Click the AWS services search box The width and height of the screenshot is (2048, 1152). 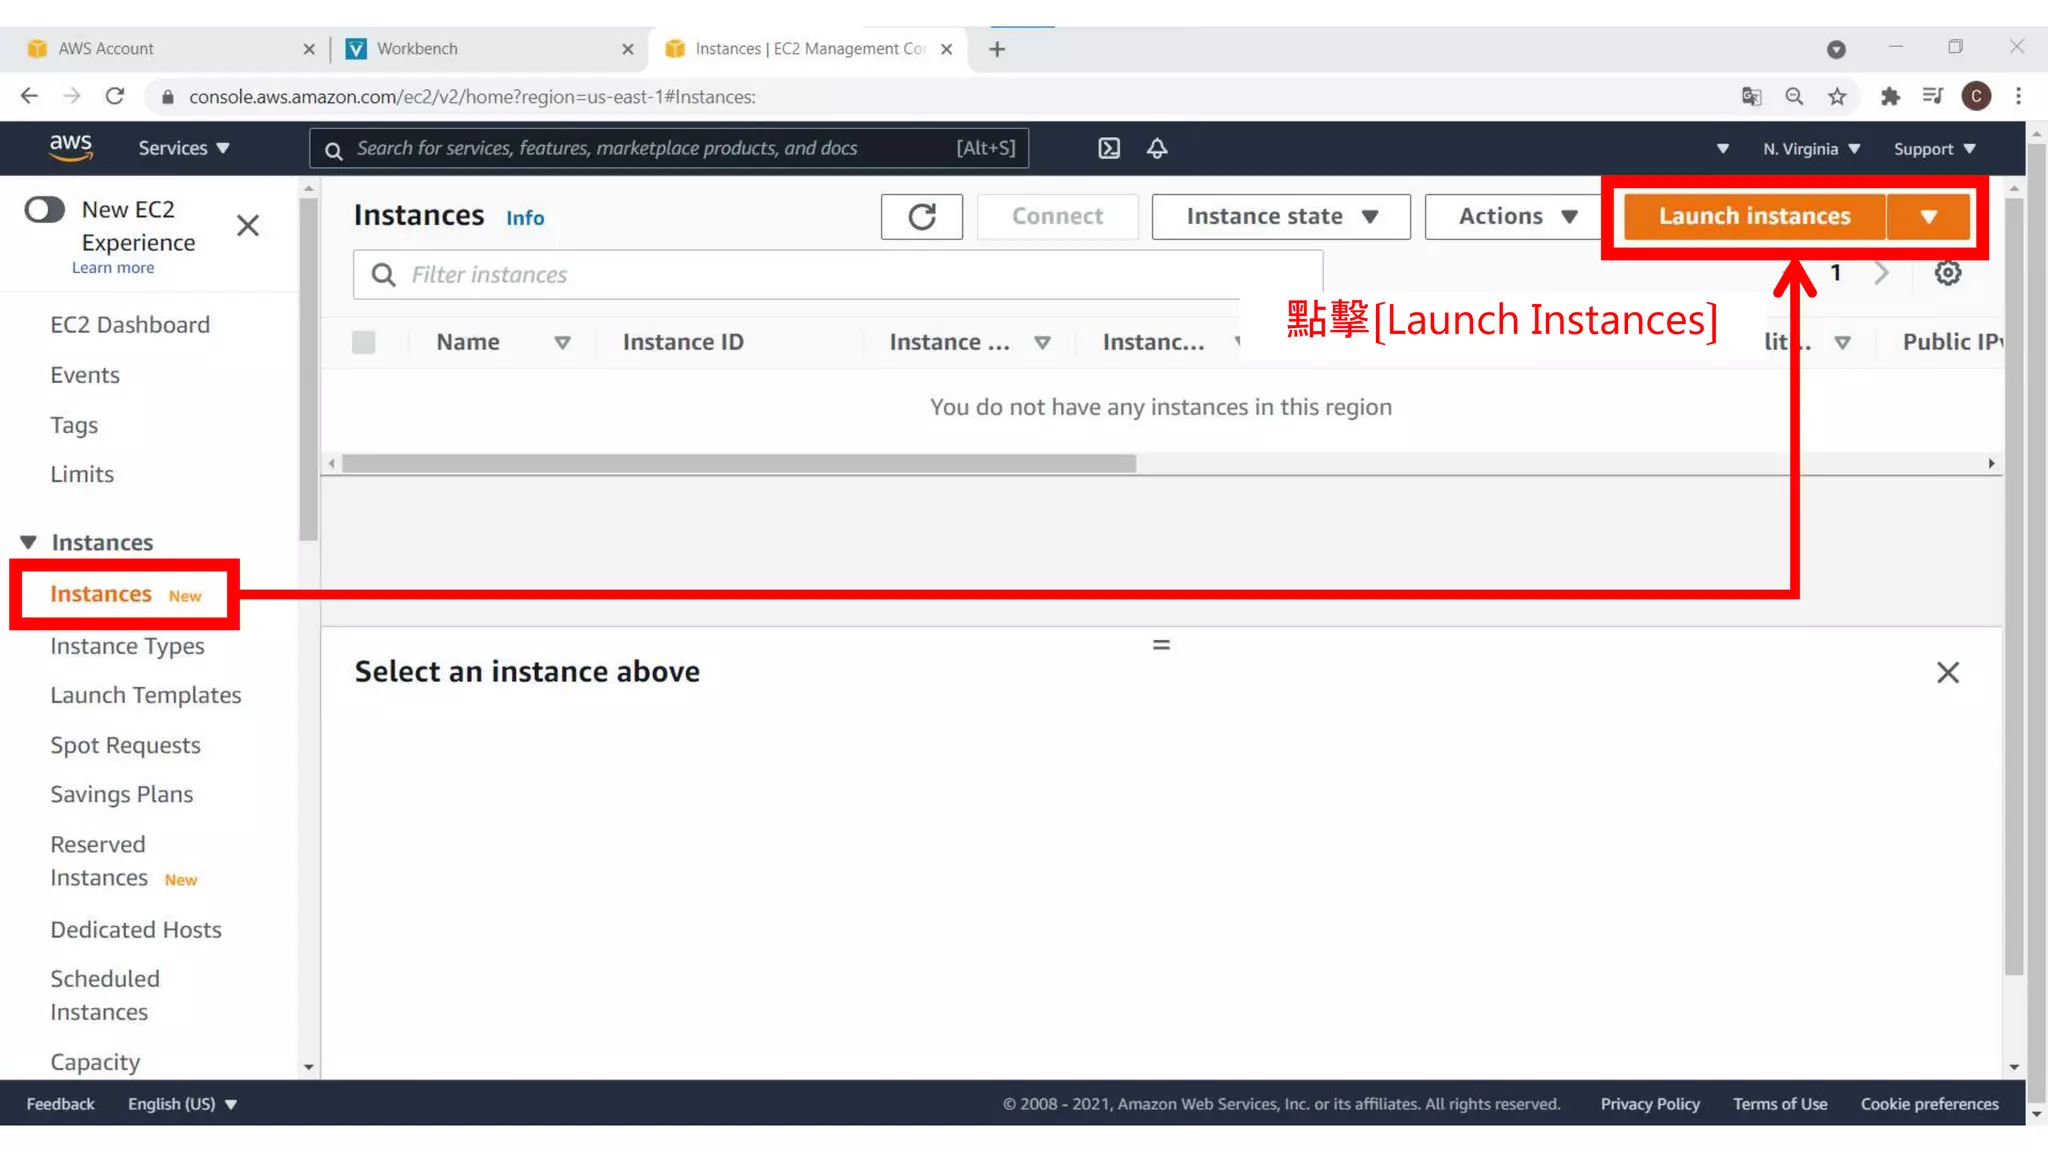pos(669,148)
